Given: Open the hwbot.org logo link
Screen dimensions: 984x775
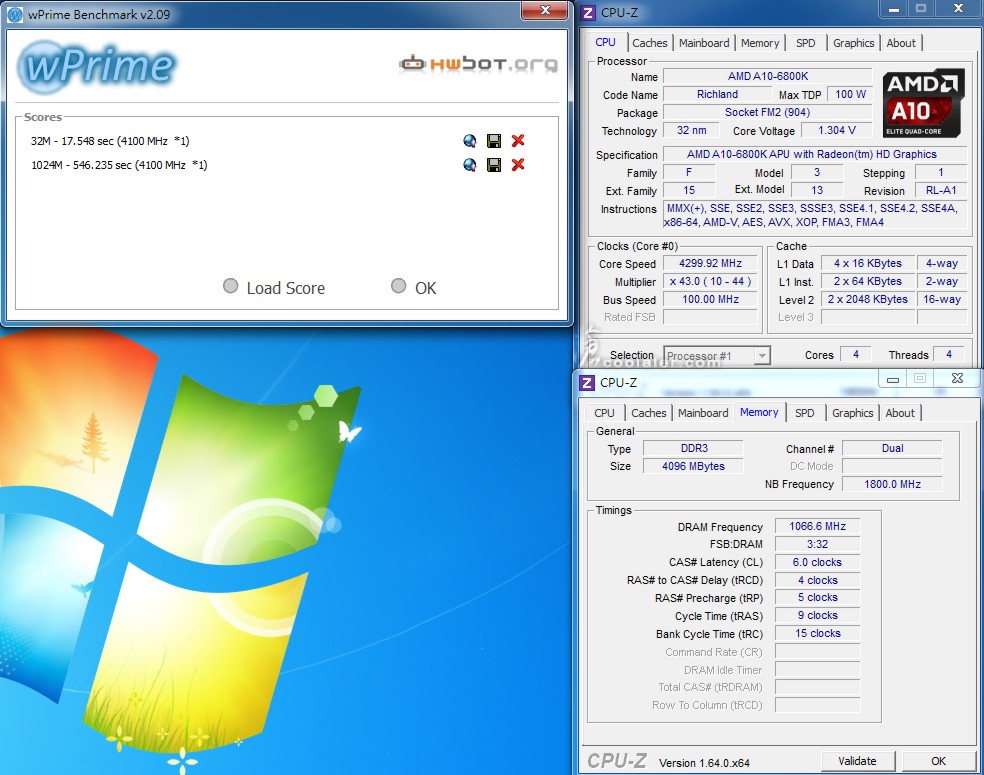Looking at the screenshot, I should (x=478, y=63).
